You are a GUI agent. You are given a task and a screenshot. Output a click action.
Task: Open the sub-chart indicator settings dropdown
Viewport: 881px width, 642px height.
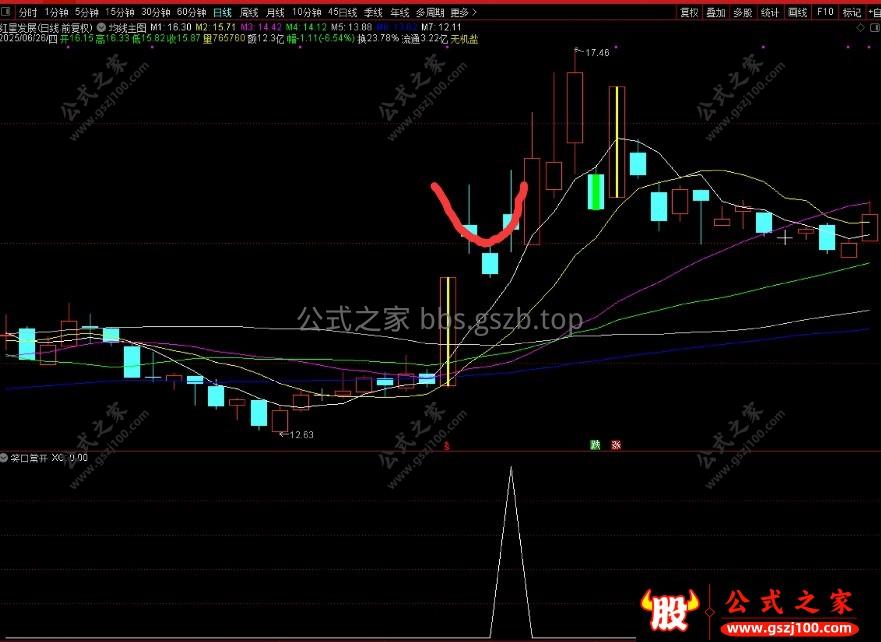(5, 457)
